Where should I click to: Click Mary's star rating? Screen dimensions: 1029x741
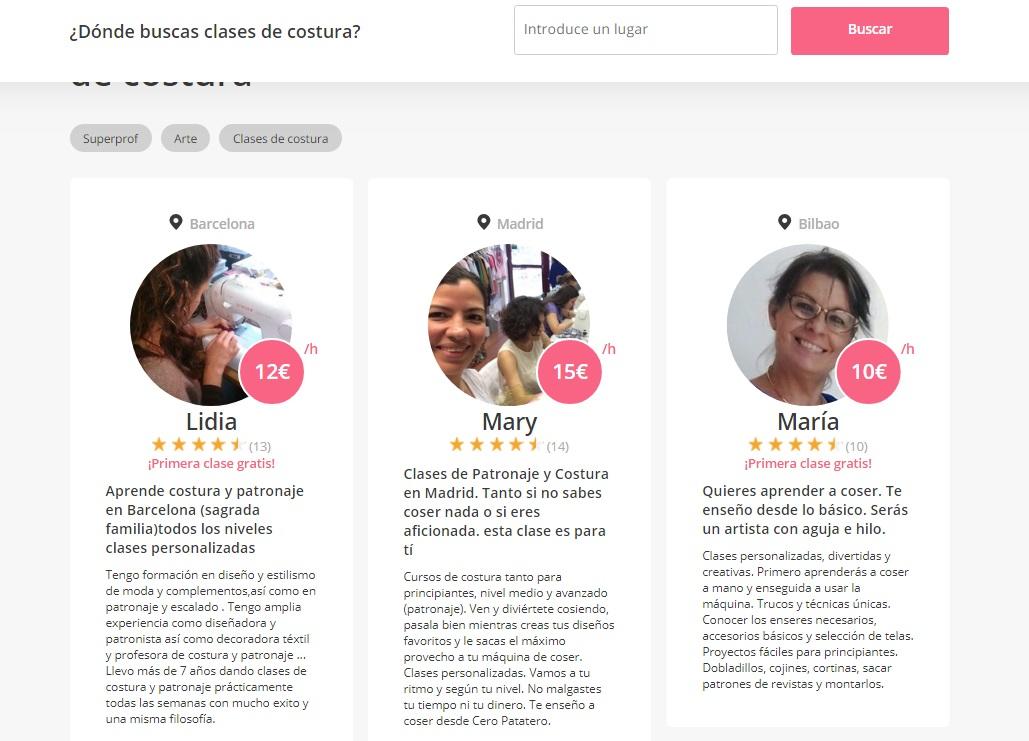496,445
